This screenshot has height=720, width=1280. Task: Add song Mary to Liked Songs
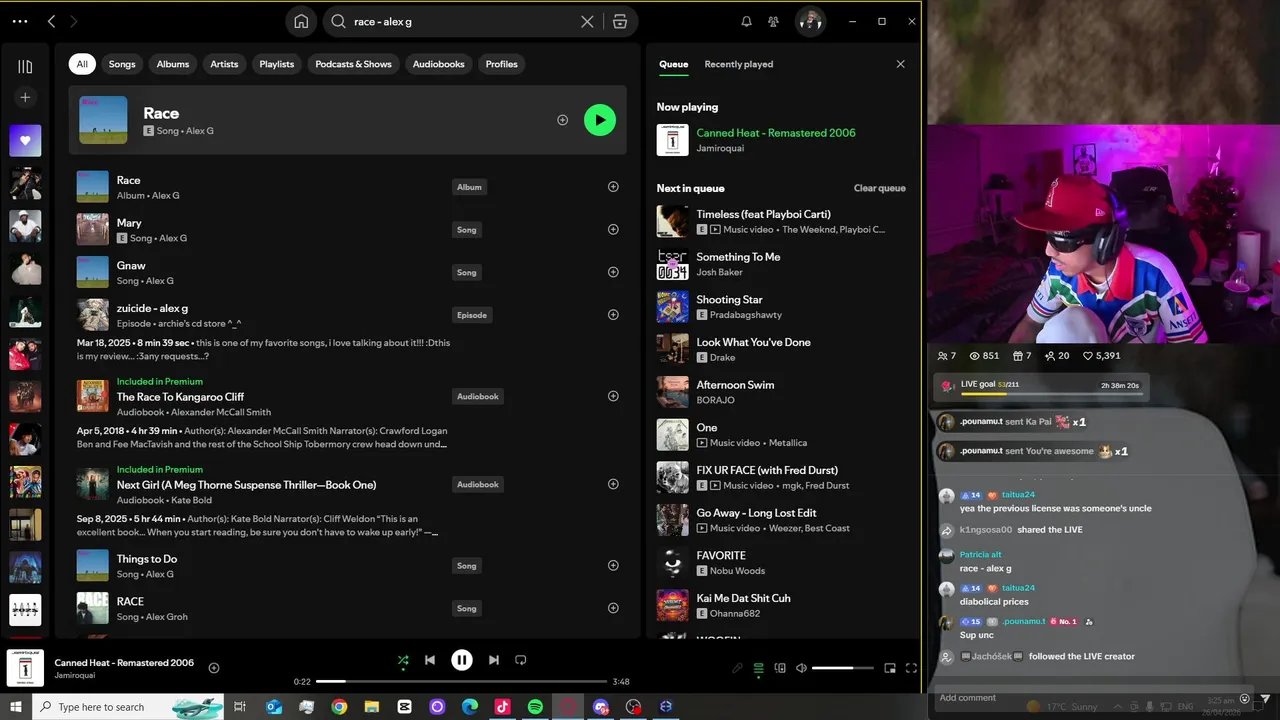tap(613, 229)
